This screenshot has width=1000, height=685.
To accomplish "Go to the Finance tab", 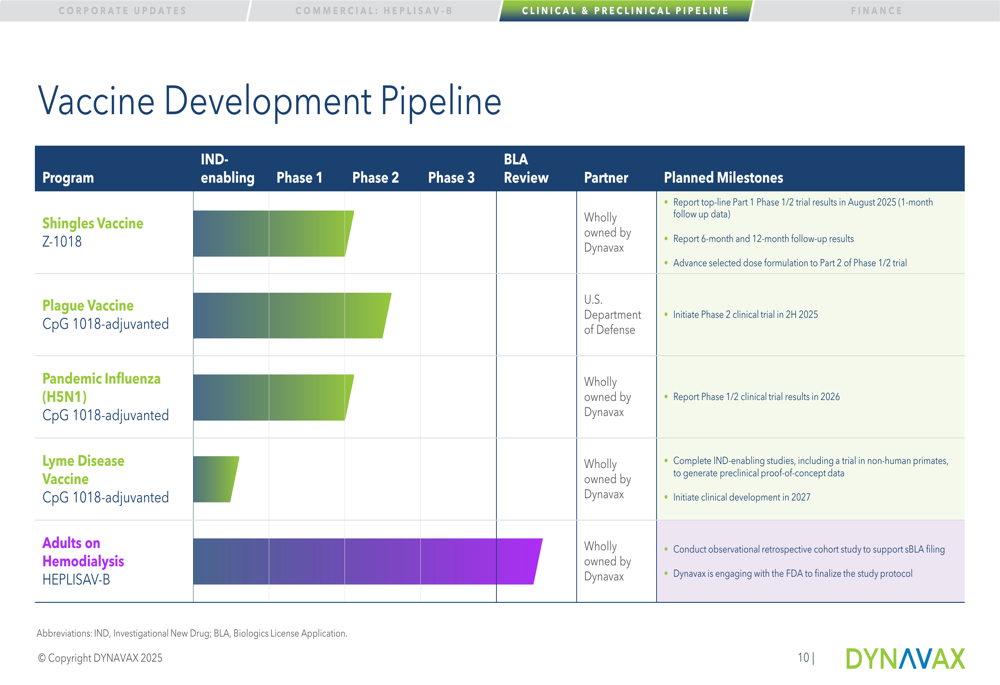I will point(876,11).
